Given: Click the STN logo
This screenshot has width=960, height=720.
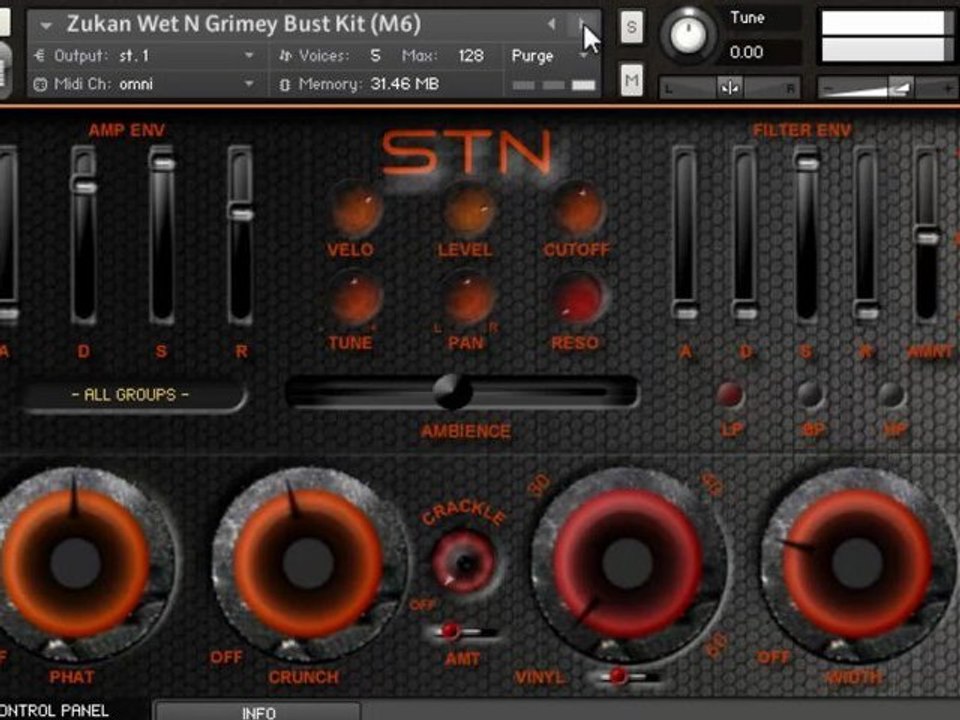Looking at the screenshot, I should coord(467,152).
